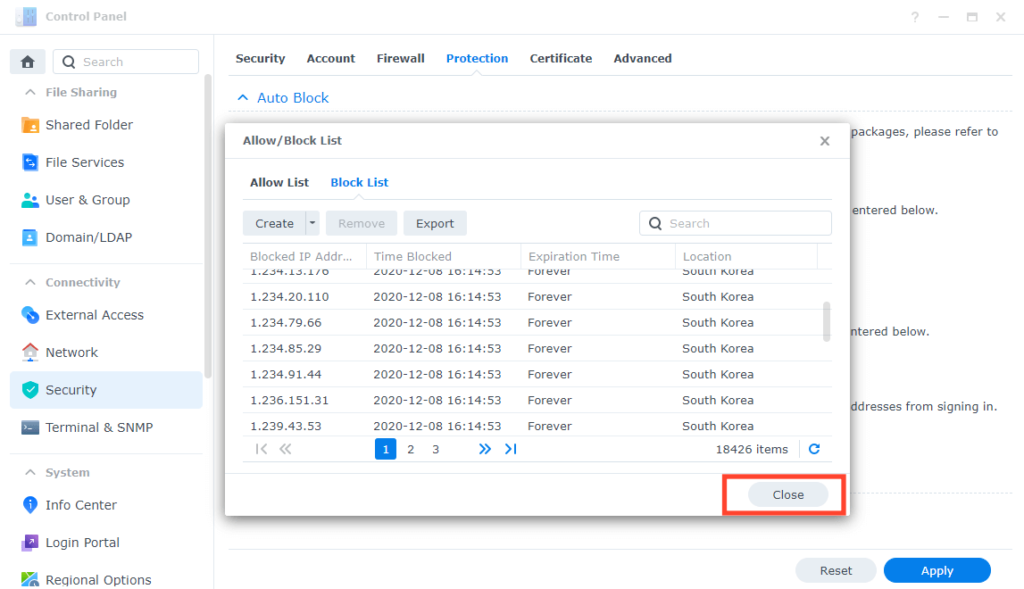Screen dimensions: 1024x589
Task: Select Shared Folder in the sidebar
Action: pyautogui.click(x=88, y=124)
